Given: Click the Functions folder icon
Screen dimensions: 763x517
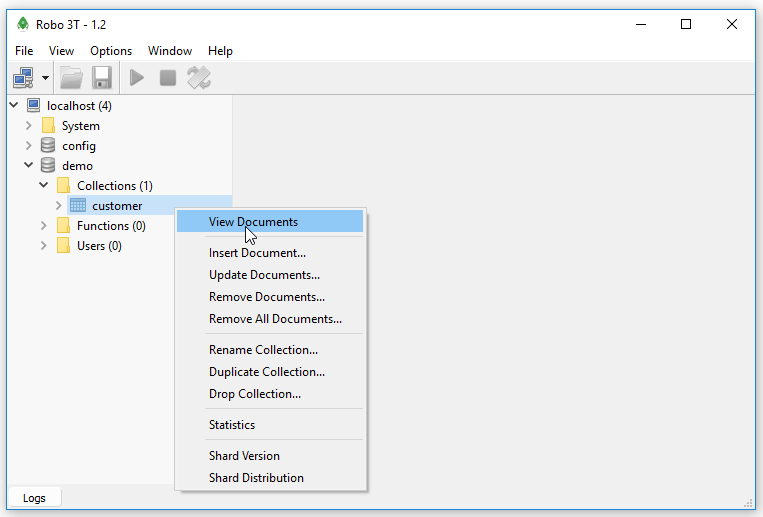Looking at the screenshot, I should [63, 225].
